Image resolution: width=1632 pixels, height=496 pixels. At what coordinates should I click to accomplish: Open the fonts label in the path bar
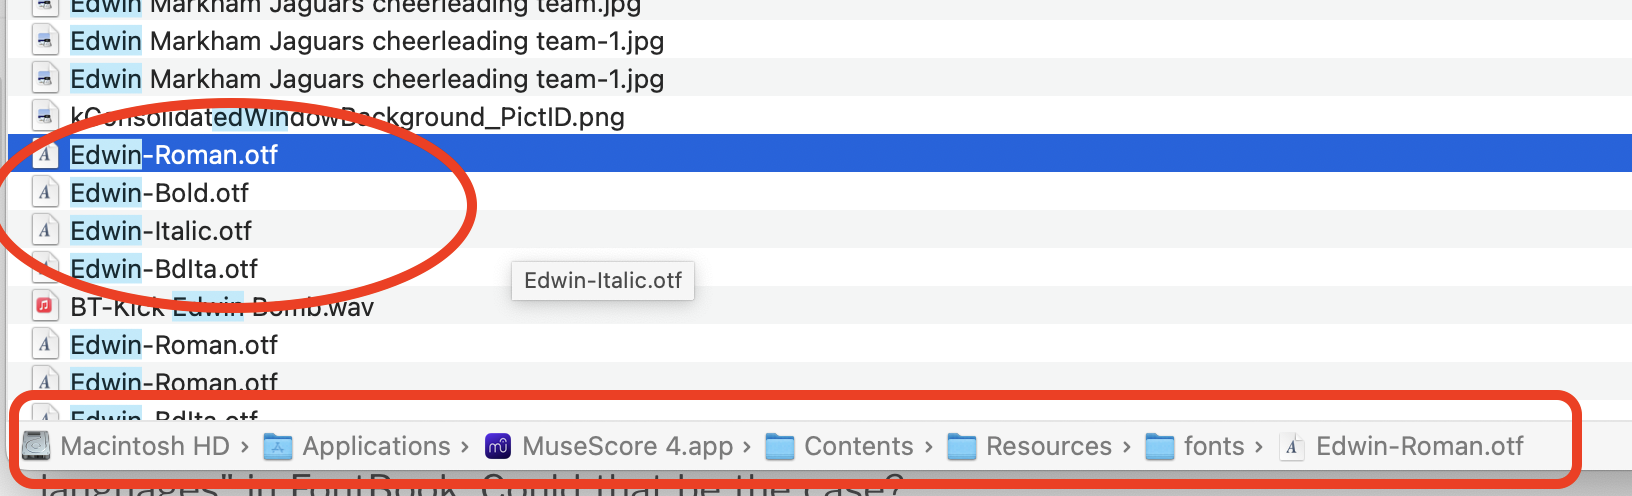click(x=1214, y=446)
